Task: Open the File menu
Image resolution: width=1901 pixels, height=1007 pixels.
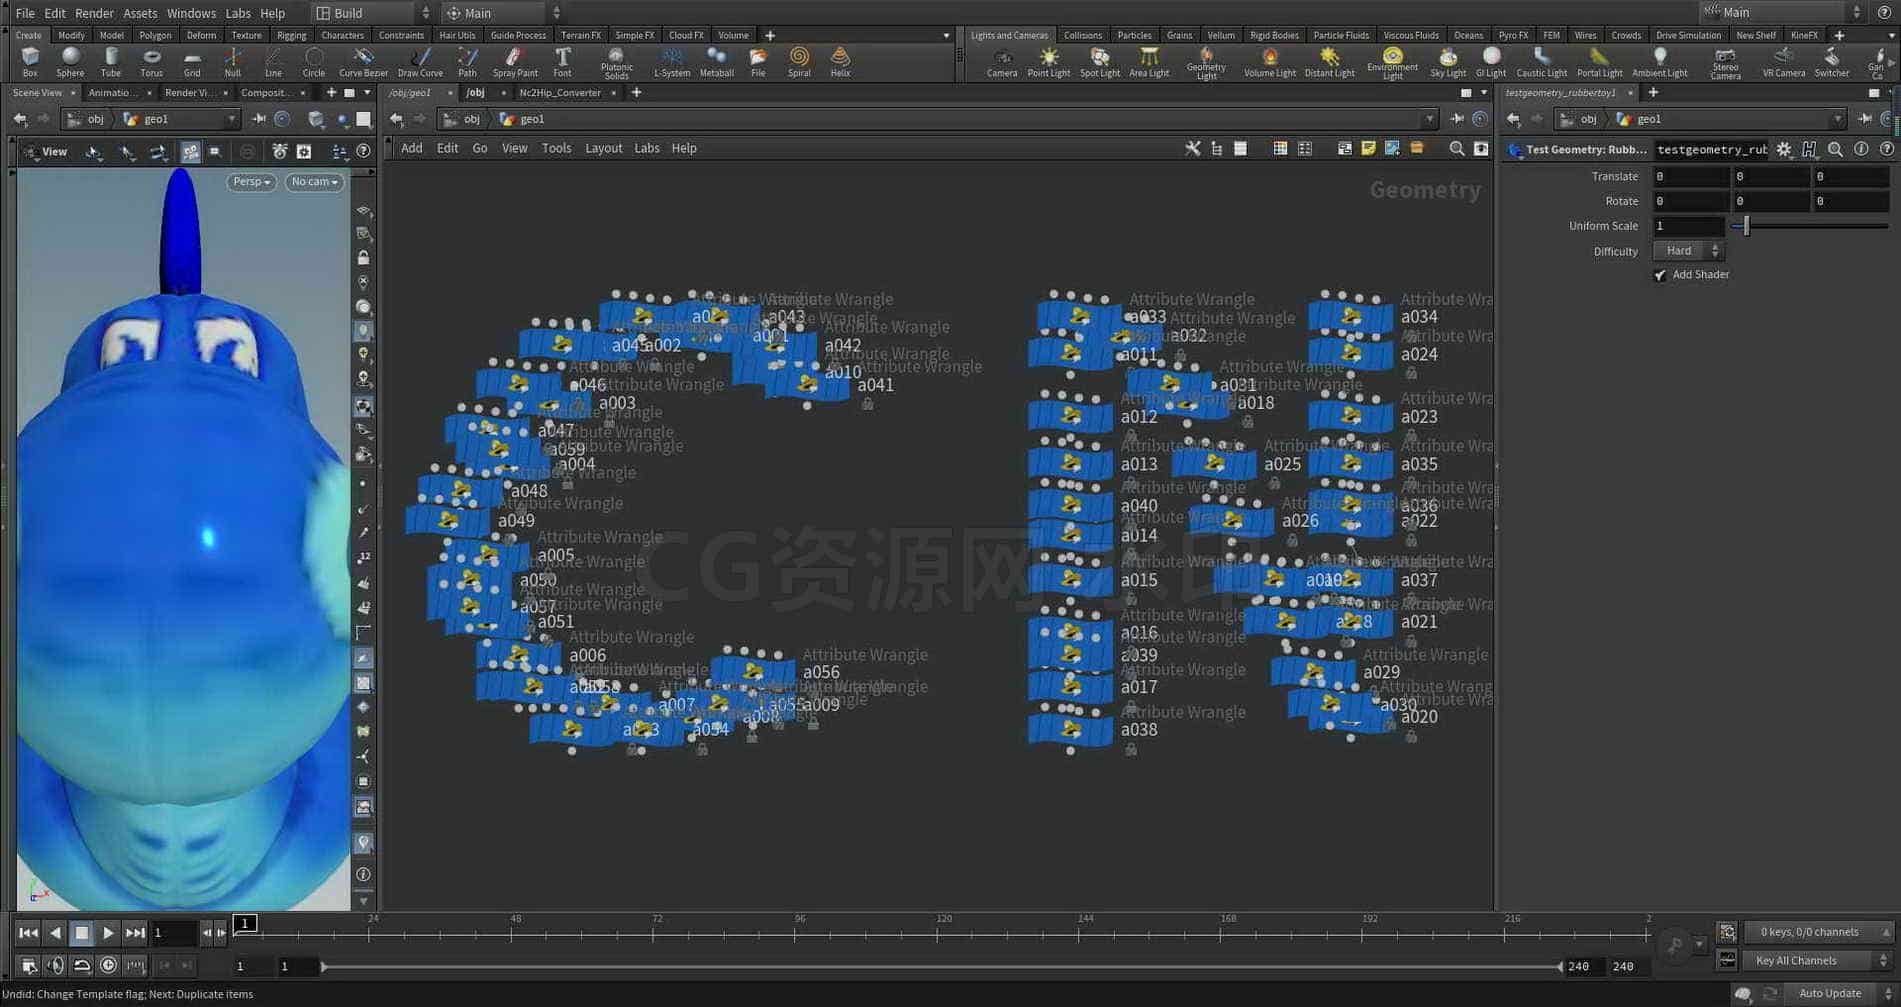Action: coord(25,13)
